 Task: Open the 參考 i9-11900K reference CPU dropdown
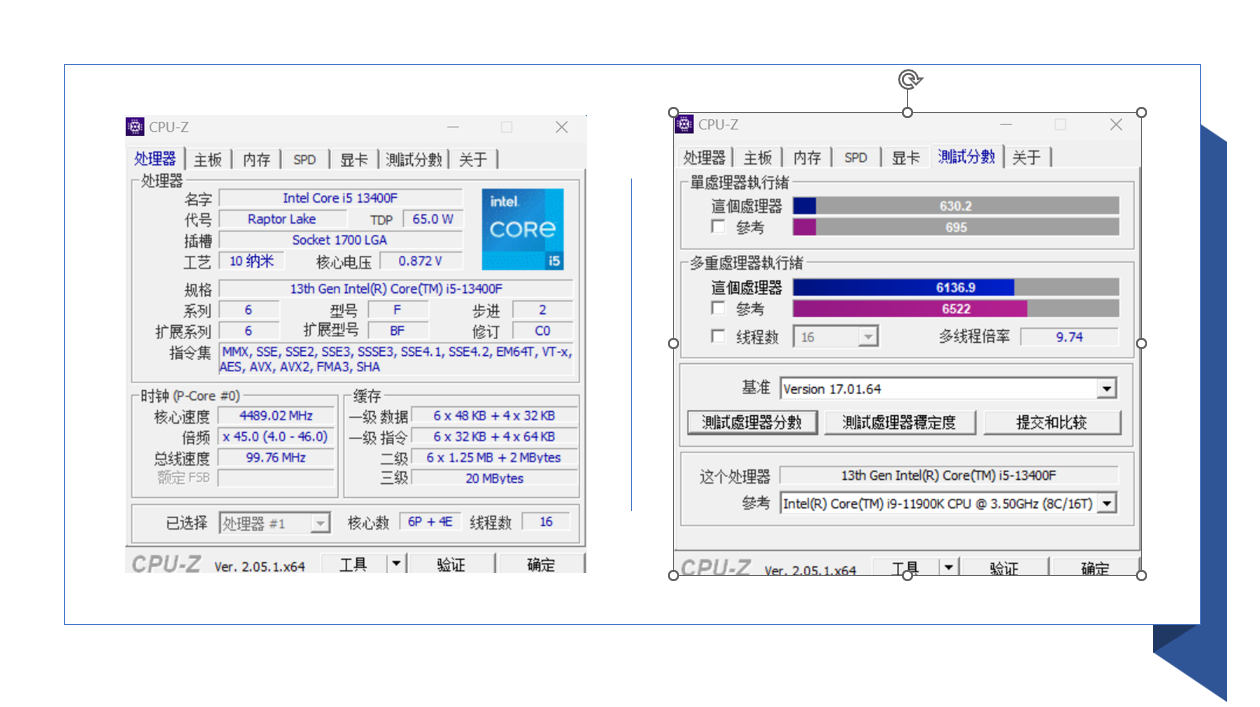pyautogui.click(x=1106, y=504)
